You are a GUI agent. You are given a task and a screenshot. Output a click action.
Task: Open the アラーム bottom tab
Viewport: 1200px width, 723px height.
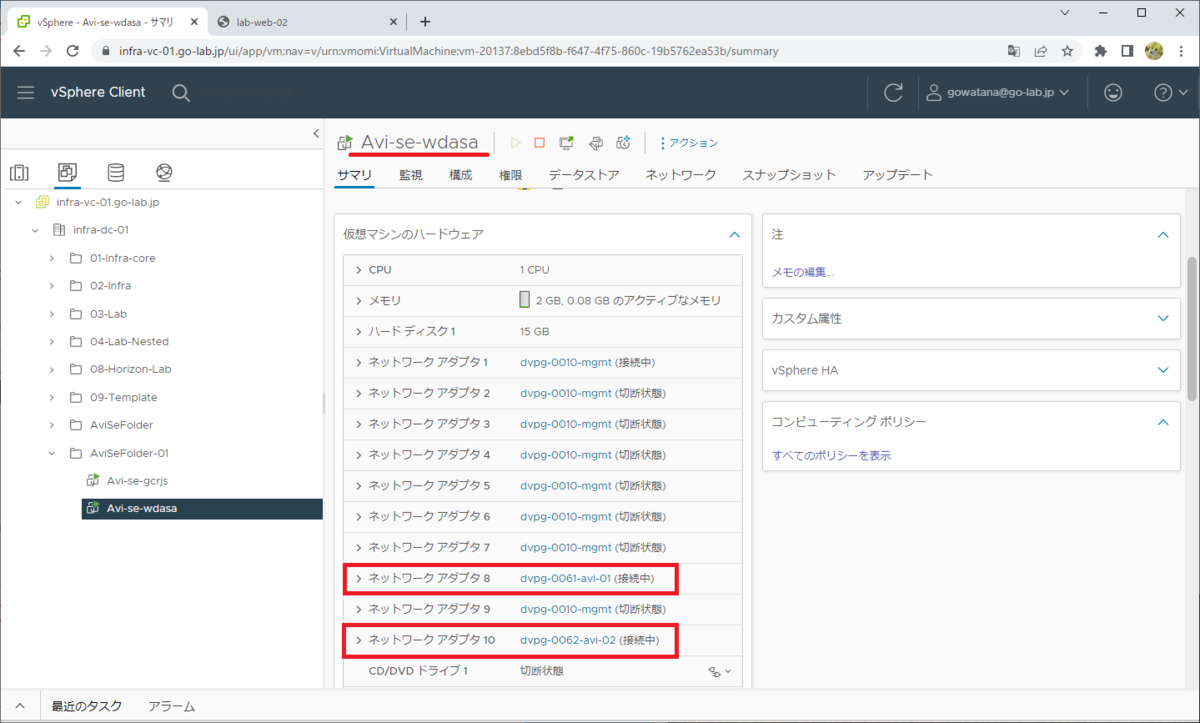click(x=171, y=706)
